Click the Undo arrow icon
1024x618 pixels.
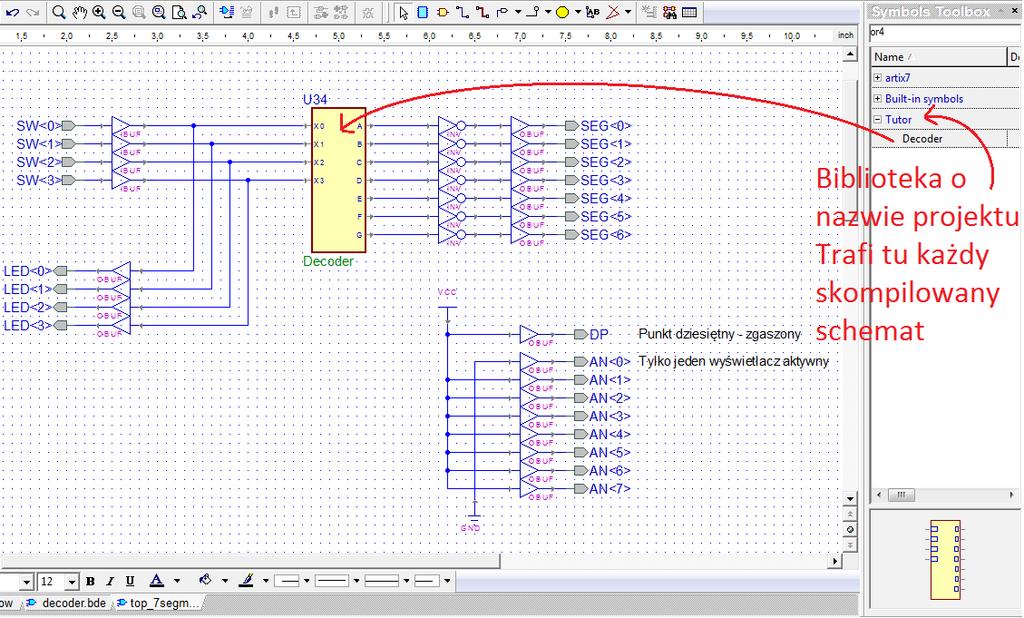click(x=12, y=12)
